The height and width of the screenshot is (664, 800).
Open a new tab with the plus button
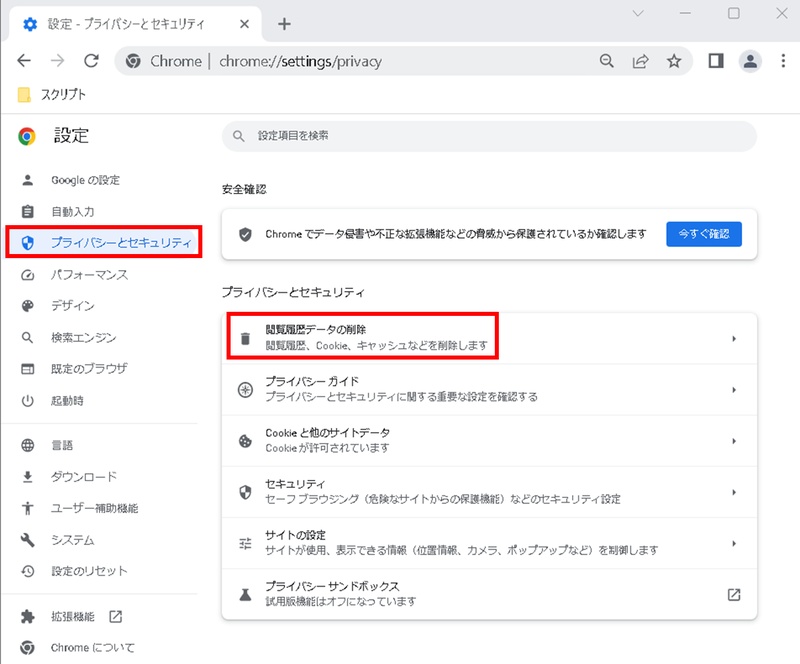(x=286, y=22)
